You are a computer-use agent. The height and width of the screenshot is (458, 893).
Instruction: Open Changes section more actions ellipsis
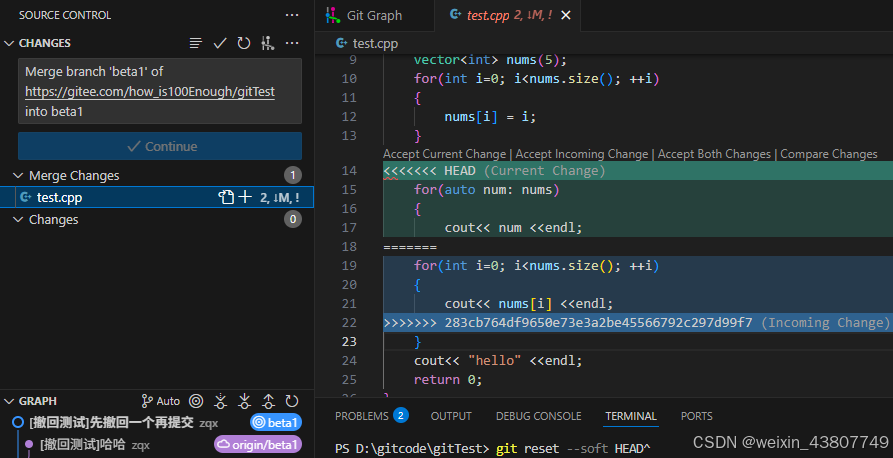292,43
